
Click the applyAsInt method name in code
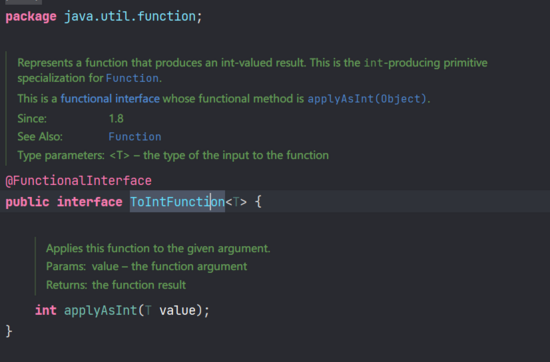100,311
